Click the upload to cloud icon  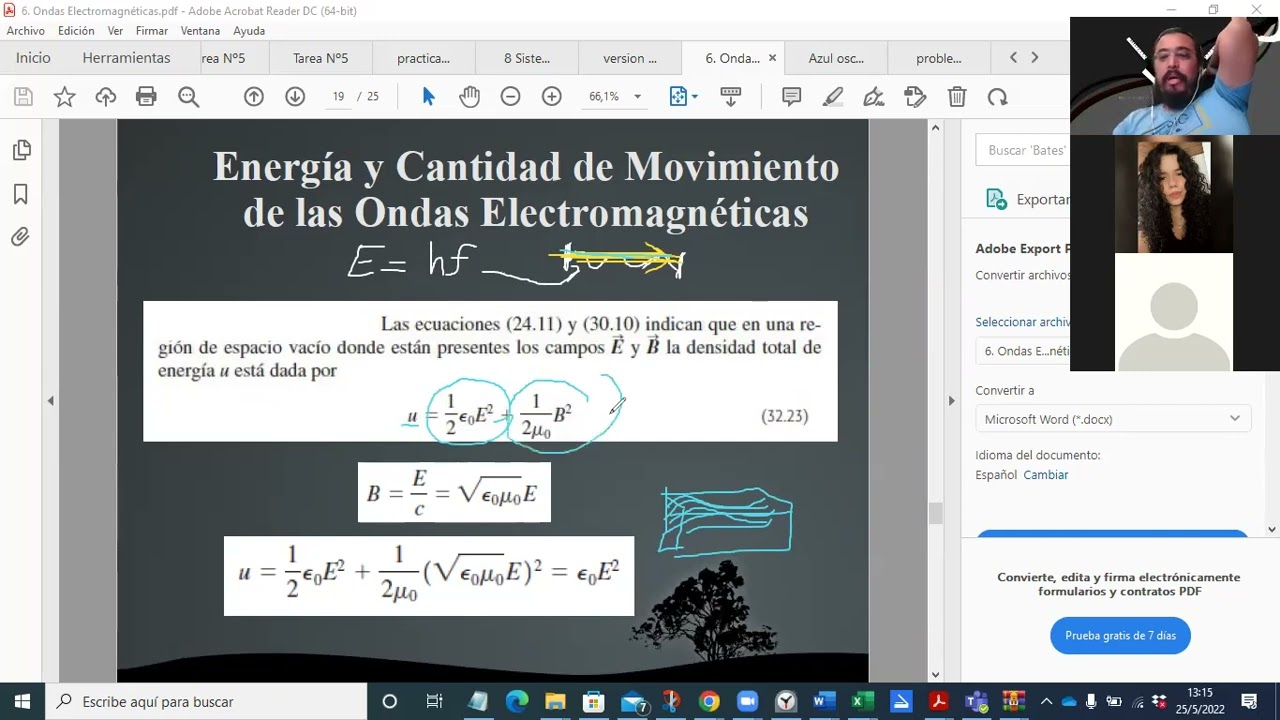[x=106, y=97]
